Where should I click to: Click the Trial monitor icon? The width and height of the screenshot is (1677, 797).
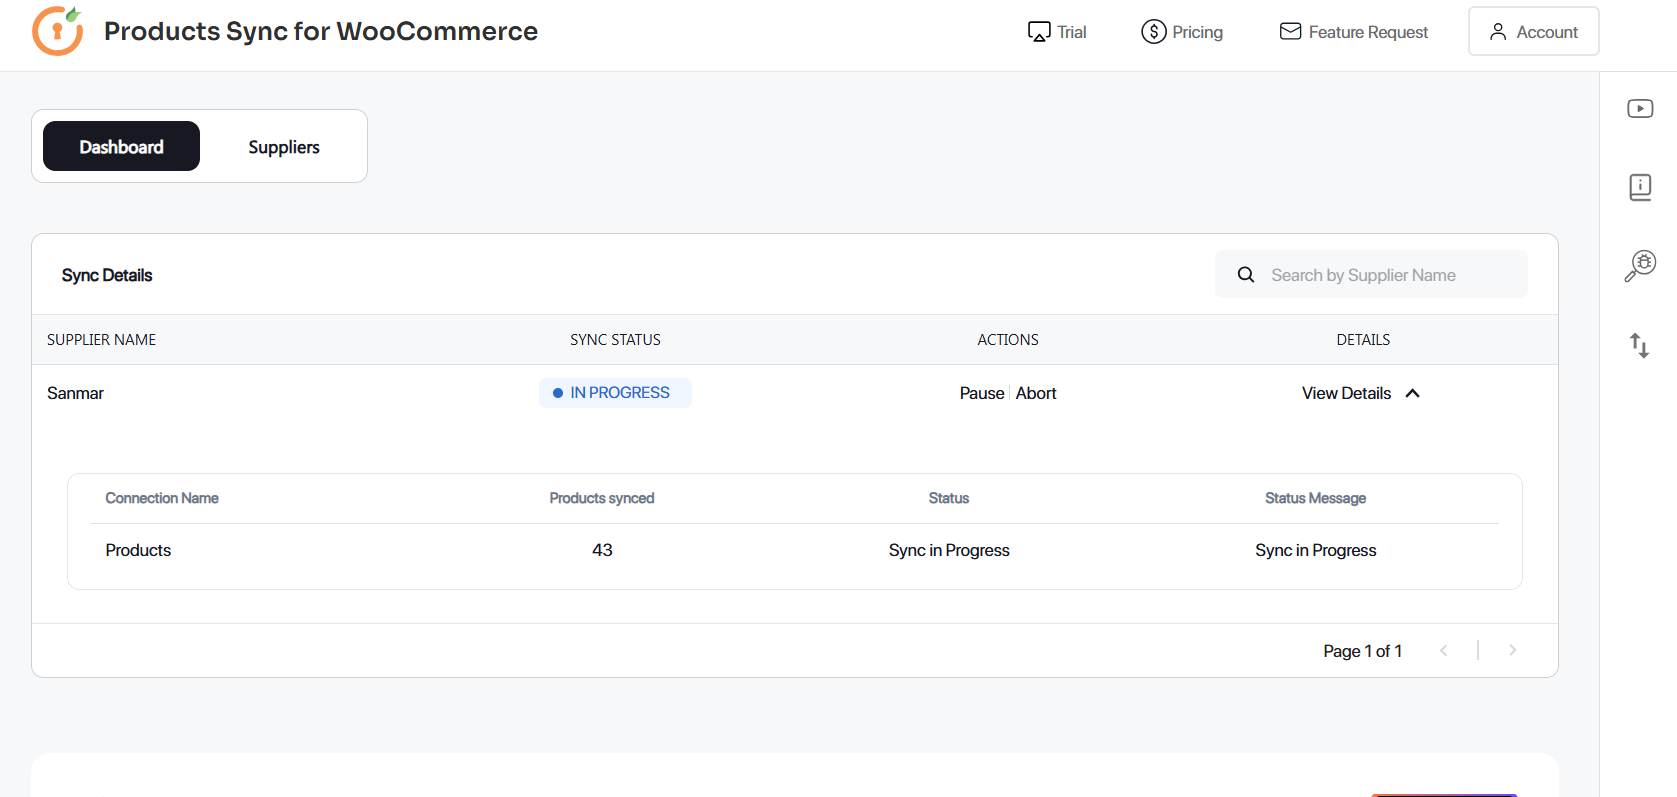click(x=1039, y=32)
